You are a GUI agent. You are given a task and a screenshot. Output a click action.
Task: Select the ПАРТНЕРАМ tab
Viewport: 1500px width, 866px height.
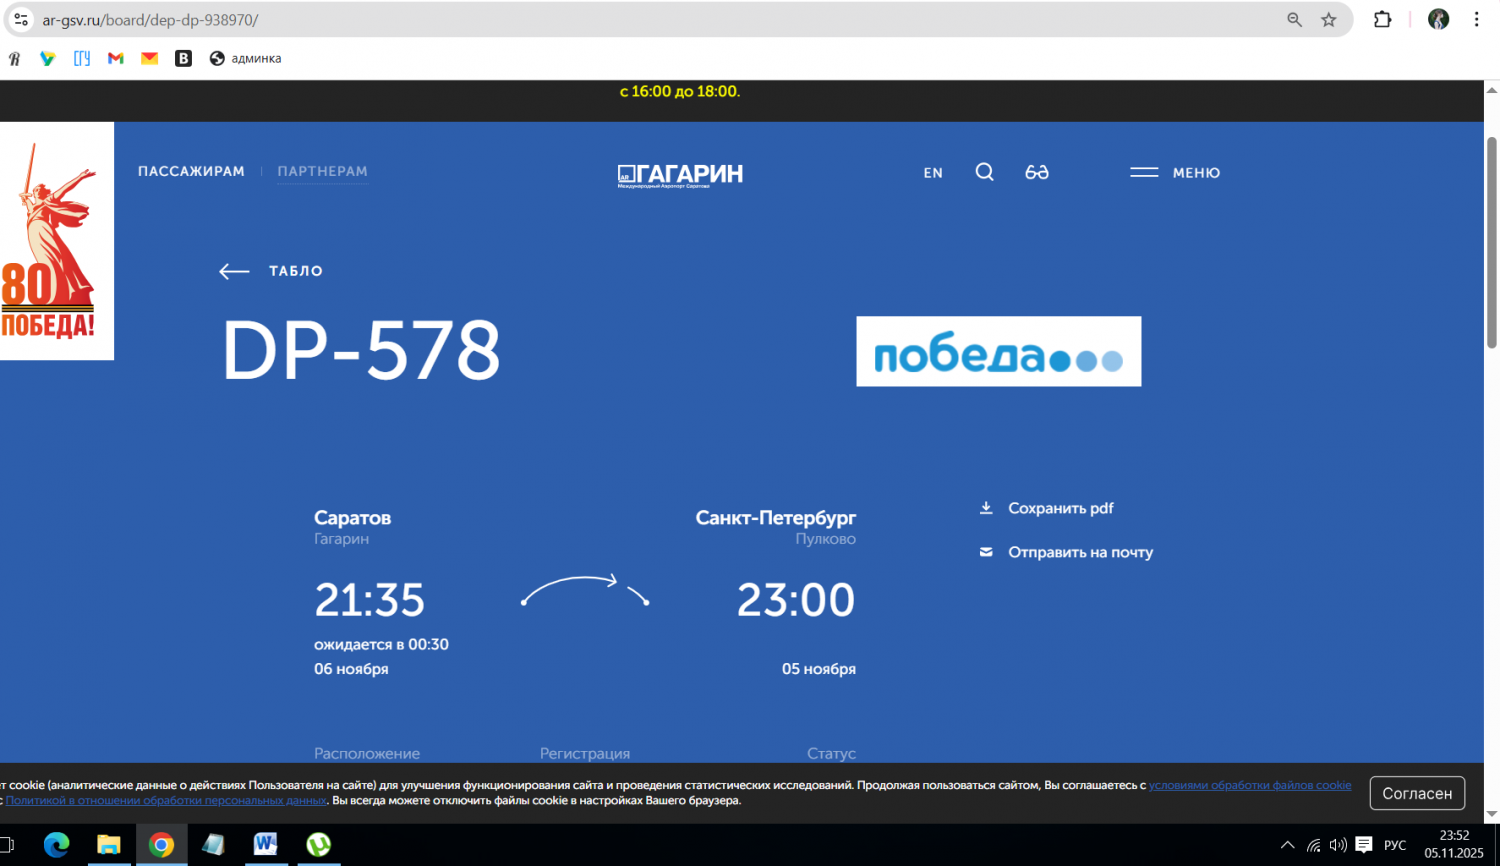coord(322,171)
